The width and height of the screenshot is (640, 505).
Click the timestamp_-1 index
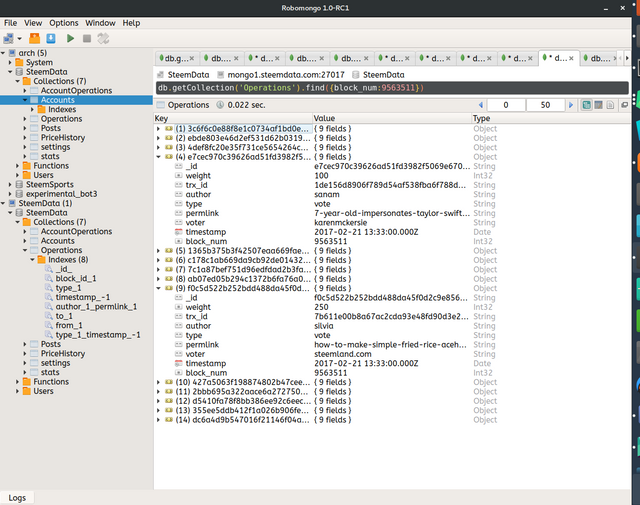(83, 297)
